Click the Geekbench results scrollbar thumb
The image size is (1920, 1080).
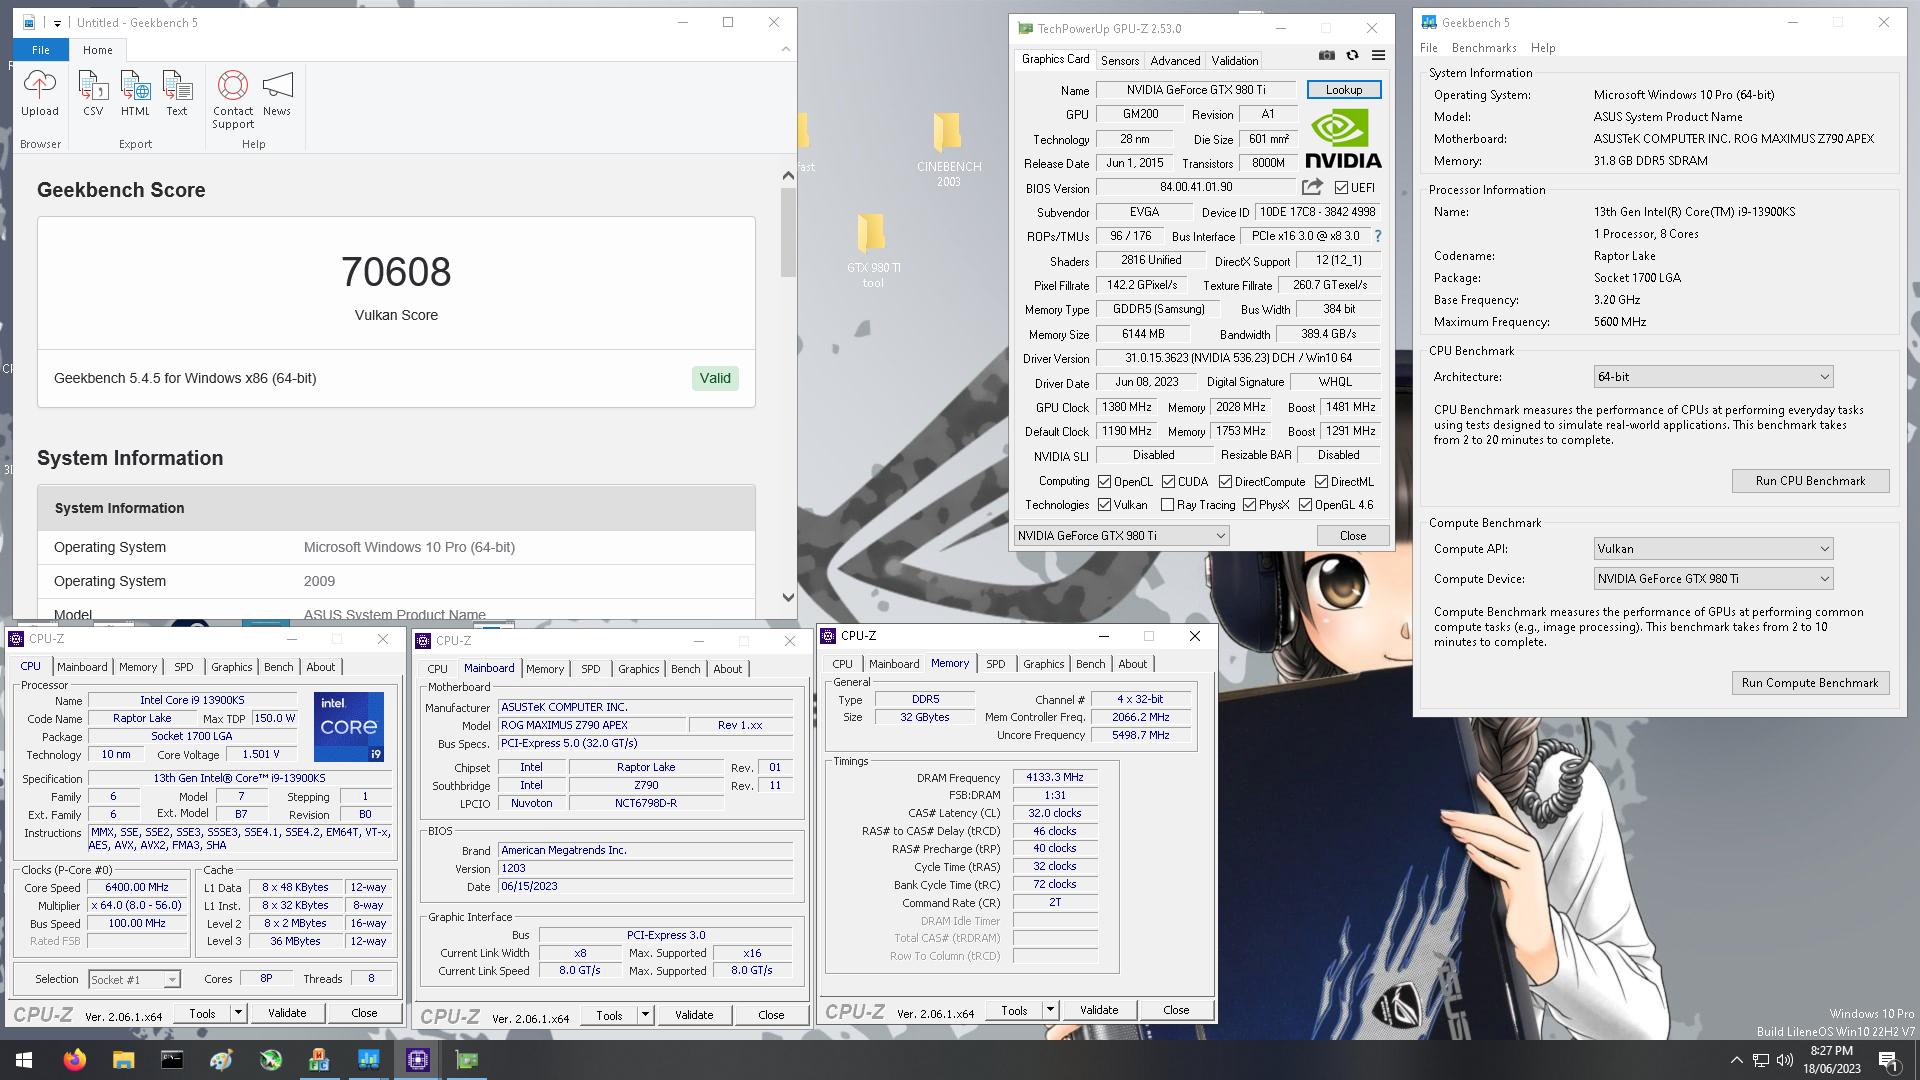point(788,232)
